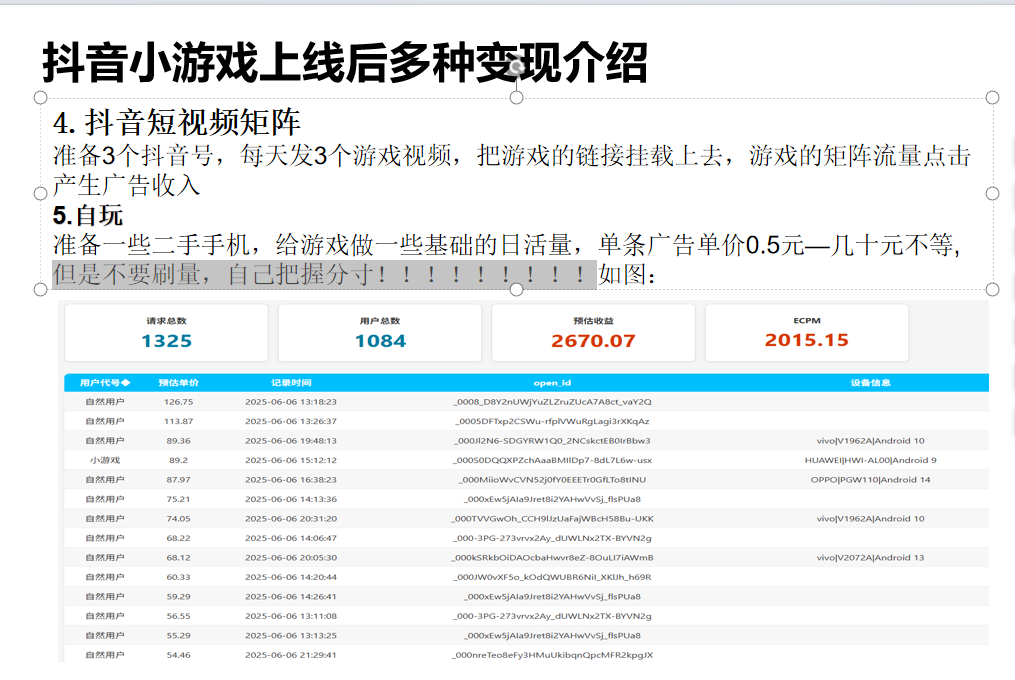Click the 小游戏 row with price 89.2
The height and width of the screenshot is (680, 1015).
tap(105, 460)
